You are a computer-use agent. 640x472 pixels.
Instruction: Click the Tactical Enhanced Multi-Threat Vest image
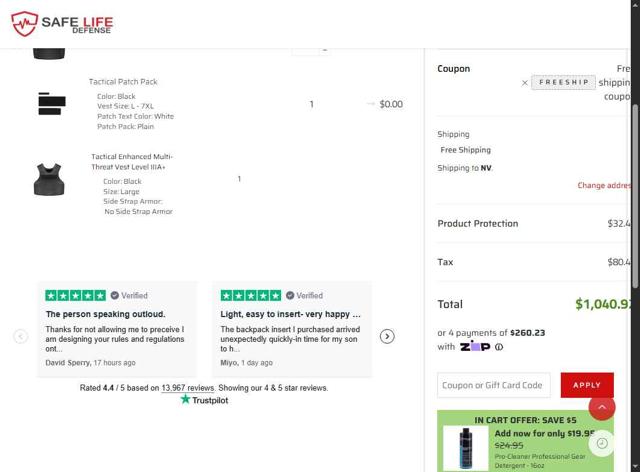pyautogui.click(x=50, y=180)
